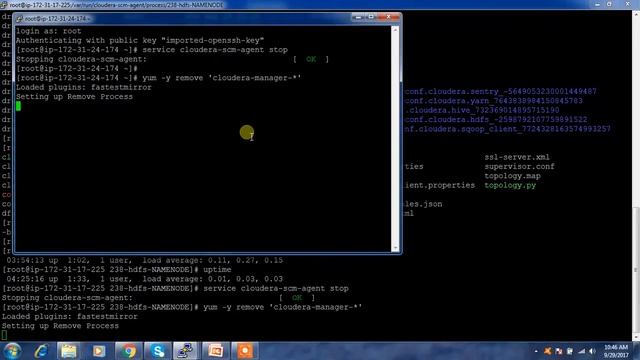Click cloudera.sqoop_client directory name in back window
Viewport: 640px width, 360px height.
pyautogui.click(x=508, y=129)
